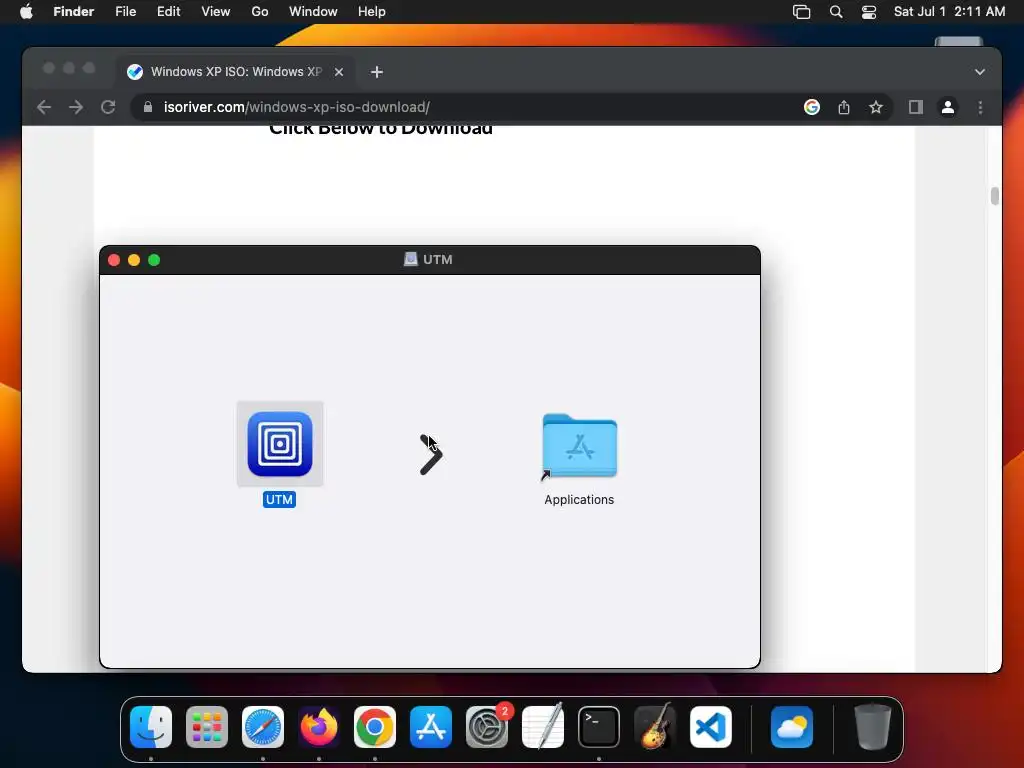Click the Applications folder label
The width and height of the screenshot is (1024, 768).
pyautogui.click(x=579, y=500)
